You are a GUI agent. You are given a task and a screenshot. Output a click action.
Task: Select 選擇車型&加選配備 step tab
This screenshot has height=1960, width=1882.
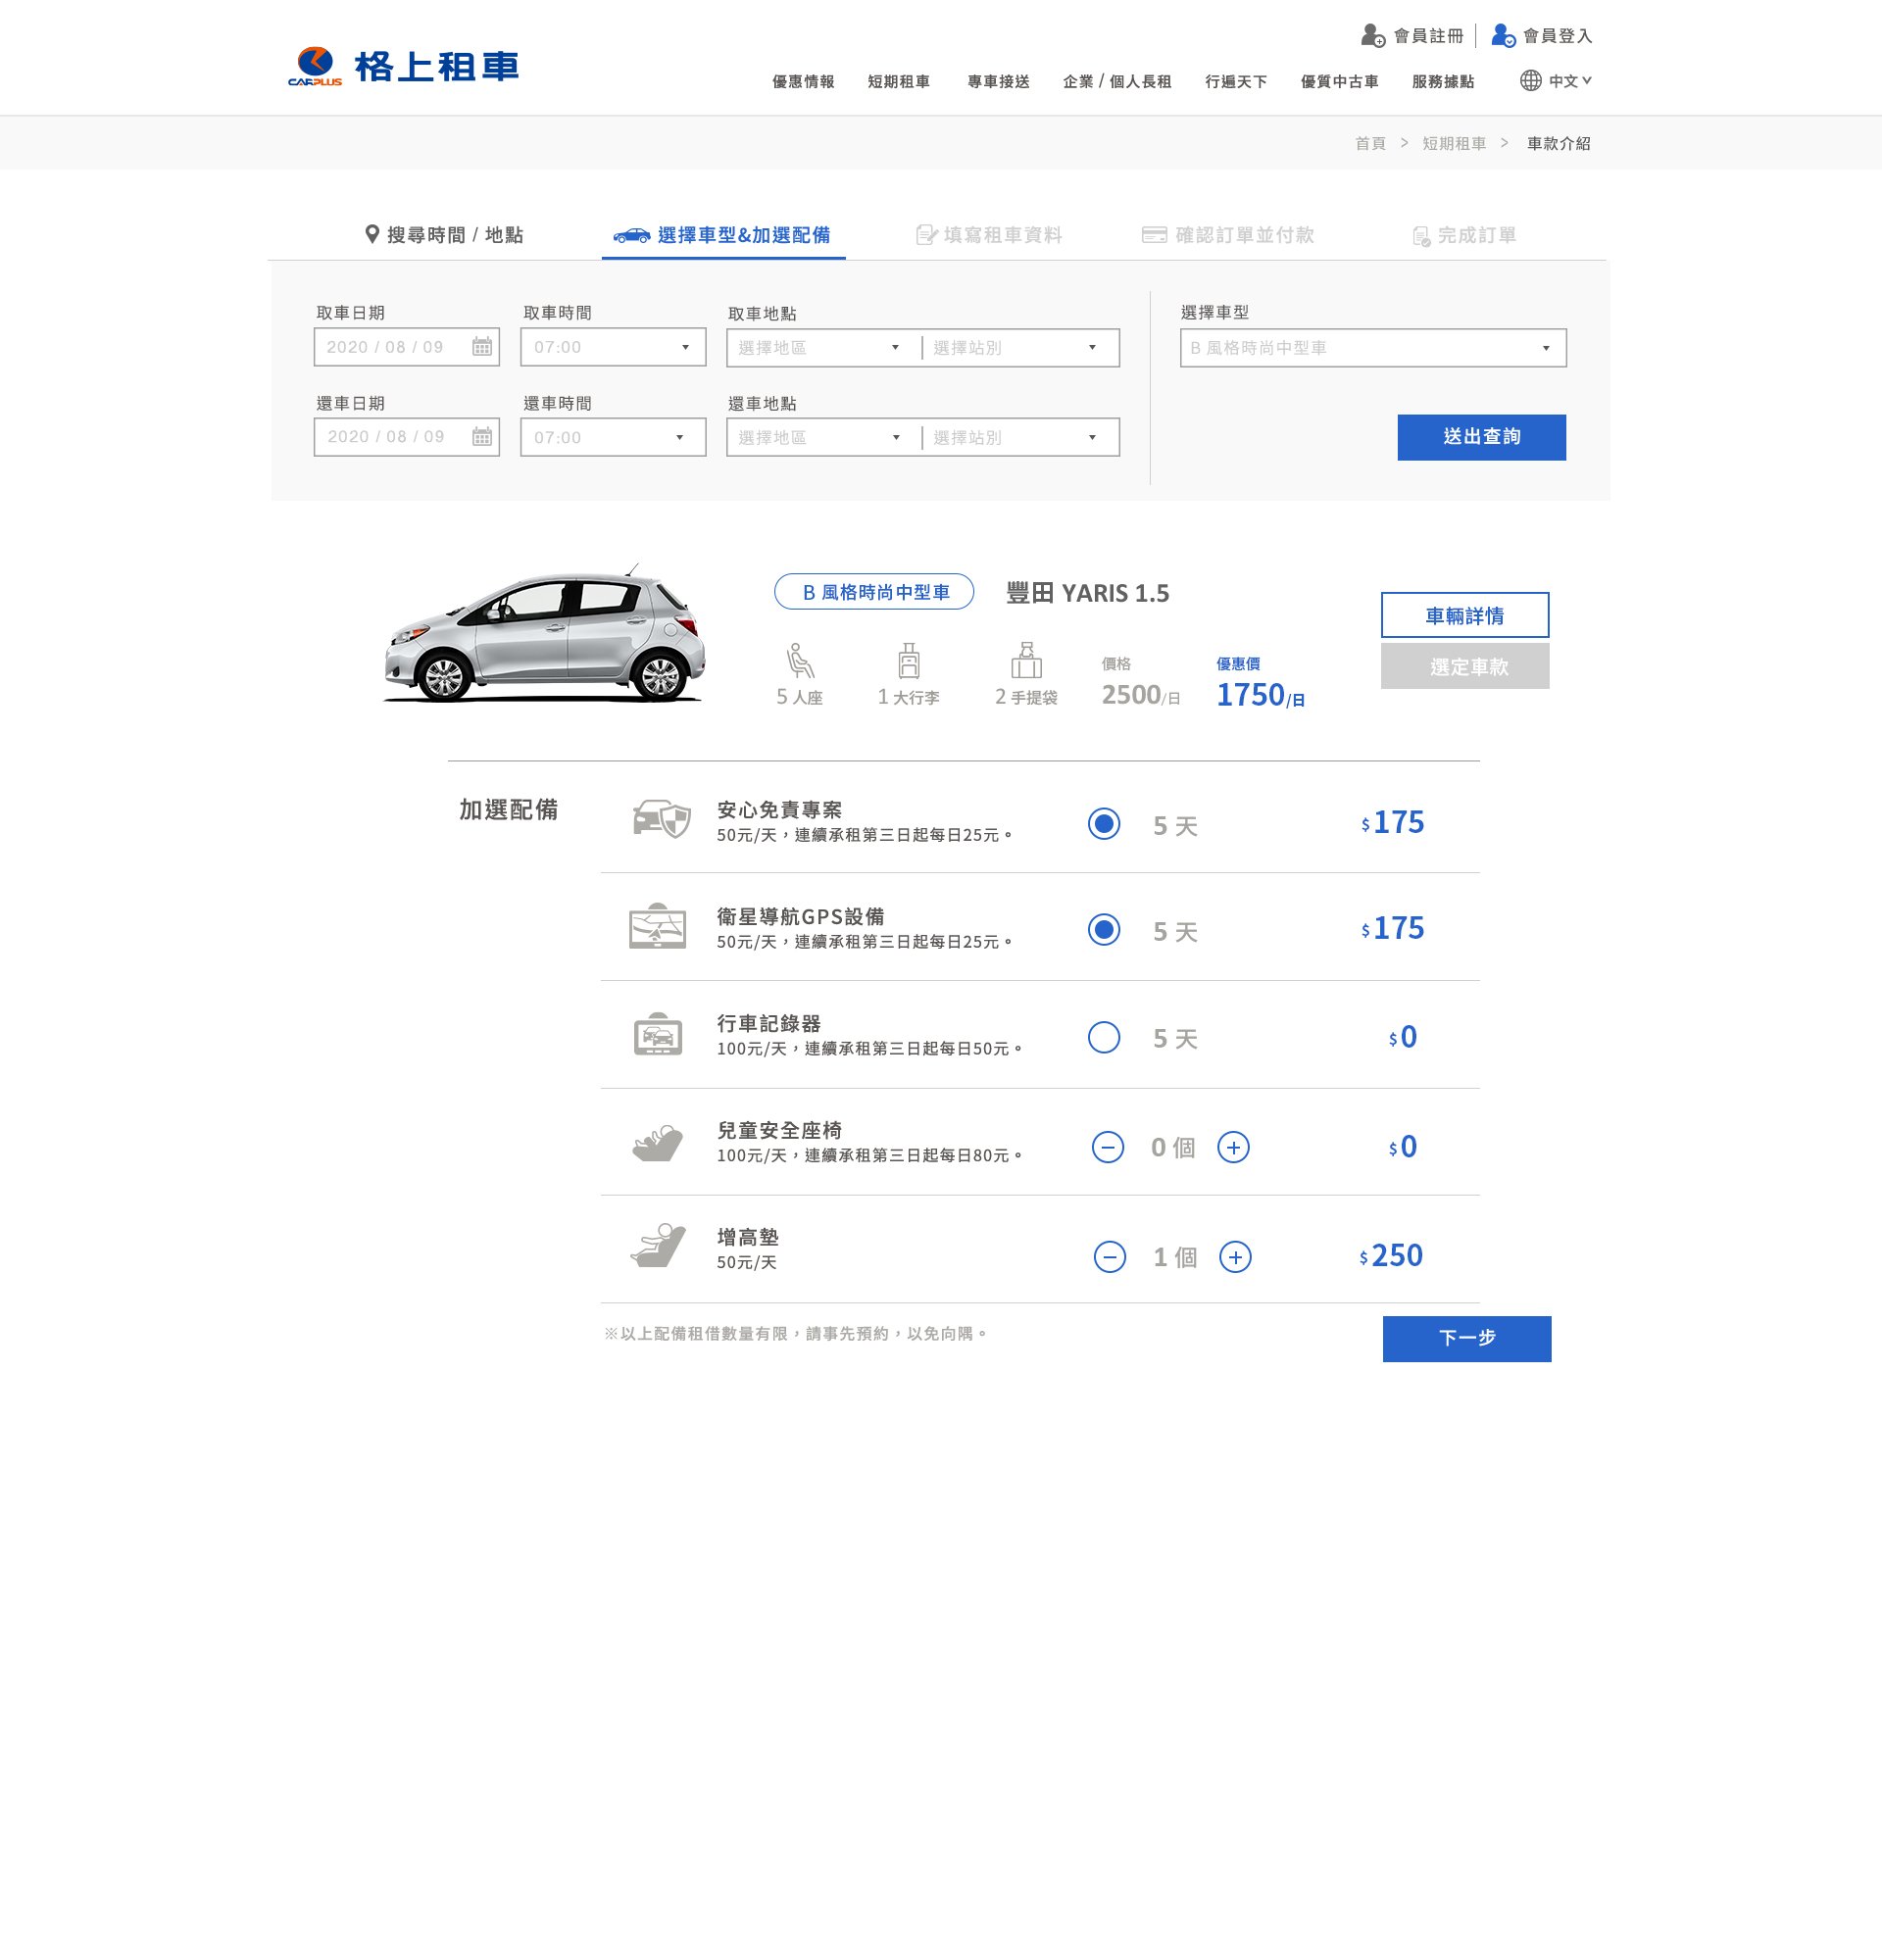[x=723, y=235]
